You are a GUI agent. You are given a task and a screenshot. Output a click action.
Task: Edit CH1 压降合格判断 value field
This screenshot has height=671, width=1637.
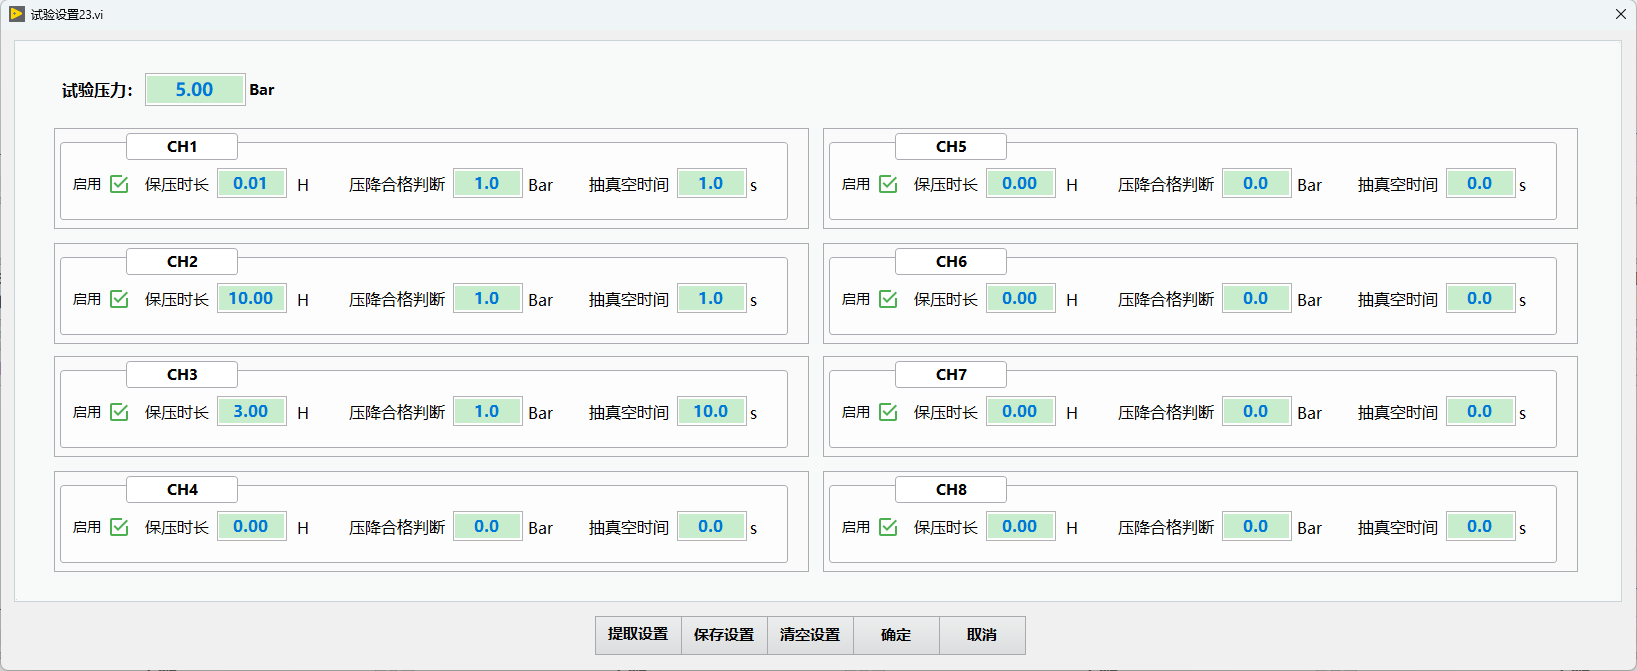[x=488, y=184]
